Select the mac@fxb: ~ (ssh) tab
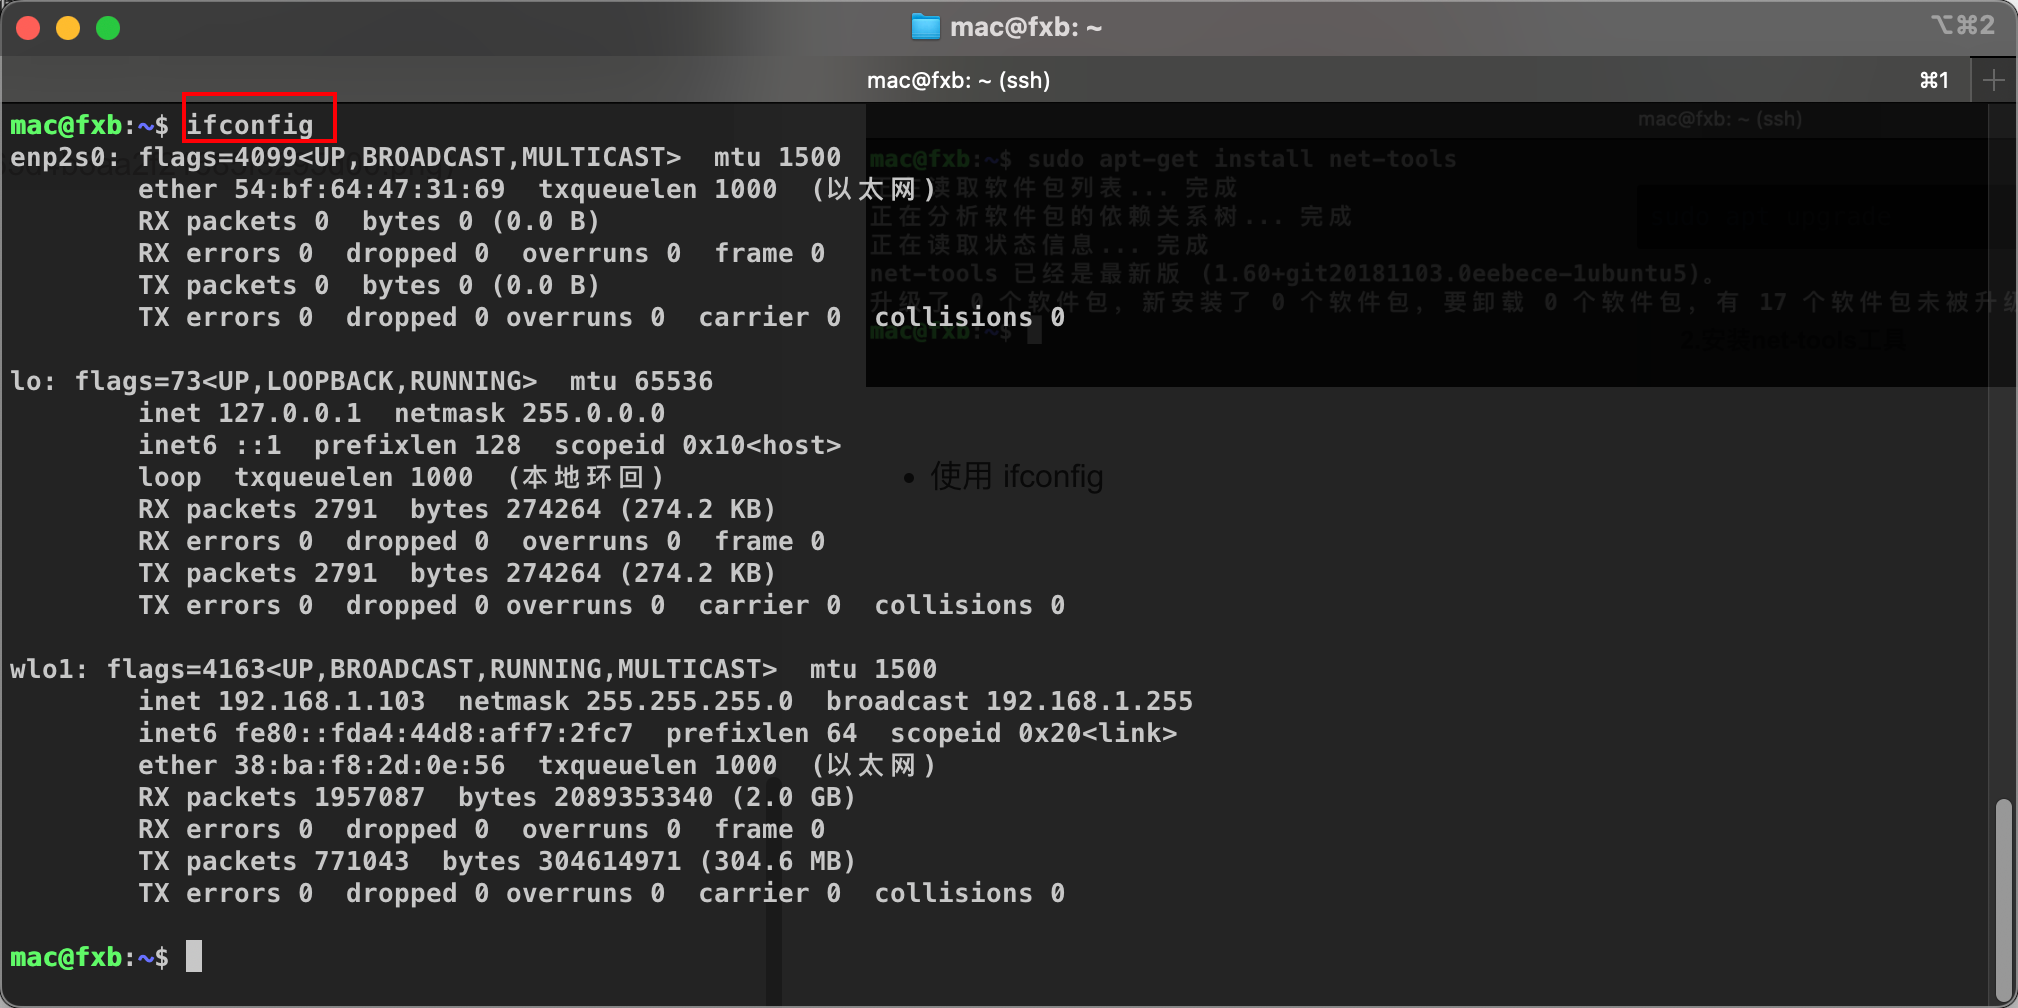Viewport: 2018px width, 1008px height. (958, 80)
